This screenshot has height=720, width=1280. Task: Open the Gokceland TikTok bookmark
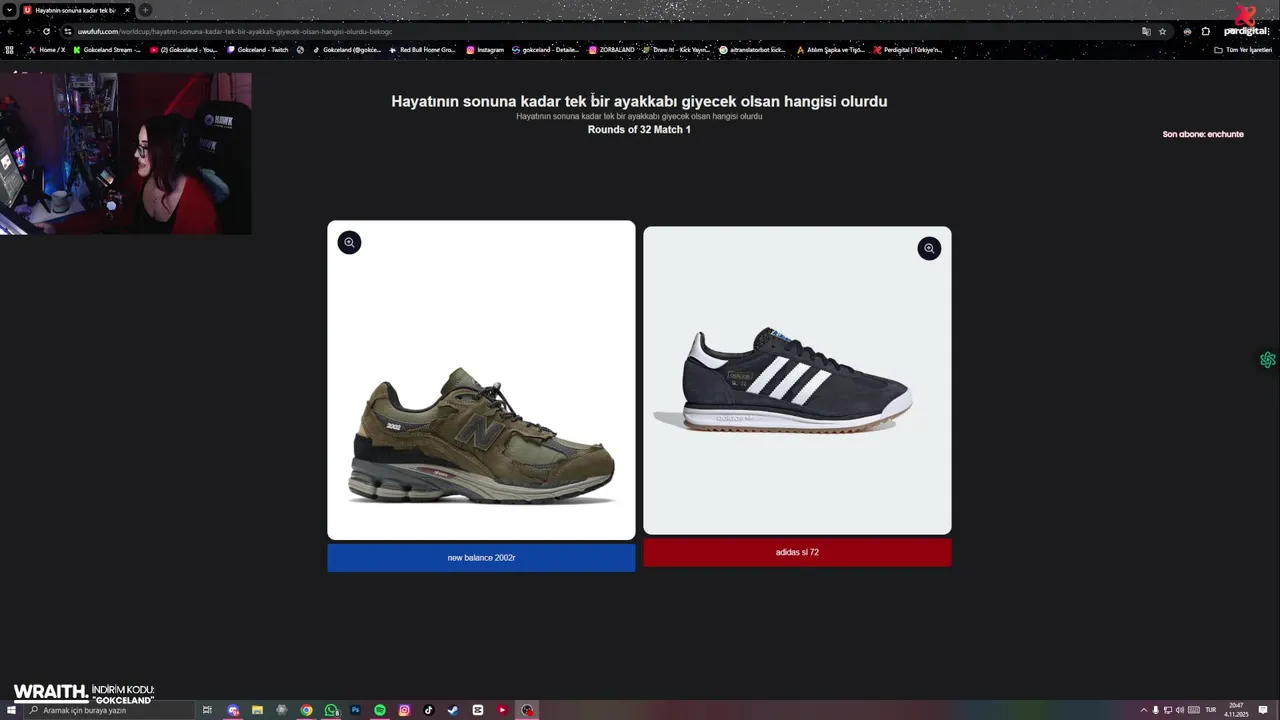(347, 50)
